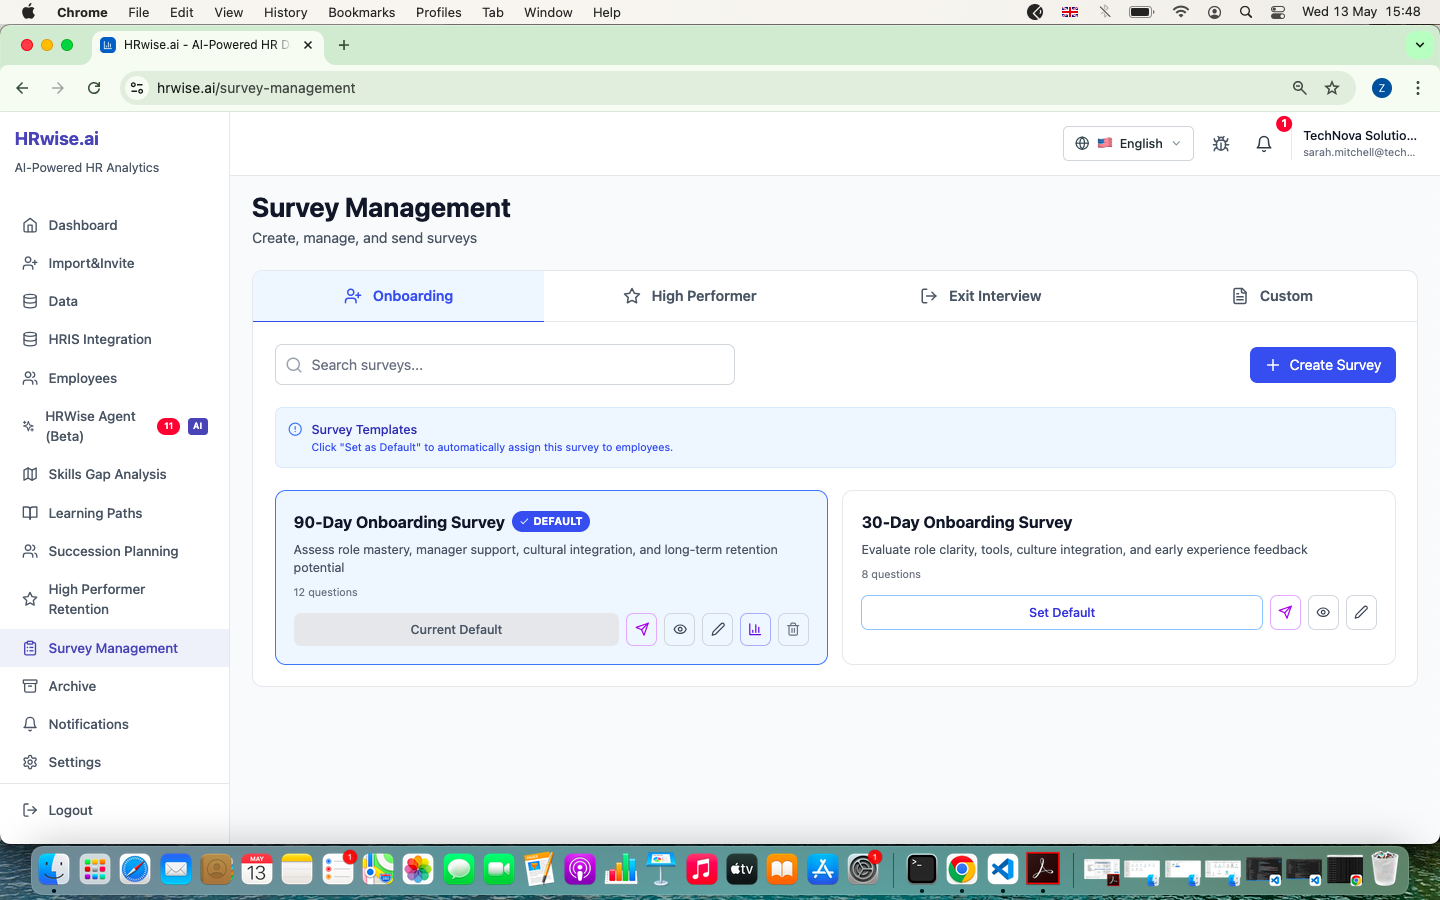Delete the 90-Day Onboarding Survey trash icon
The image size is (1440, 900).
point(793,630)
